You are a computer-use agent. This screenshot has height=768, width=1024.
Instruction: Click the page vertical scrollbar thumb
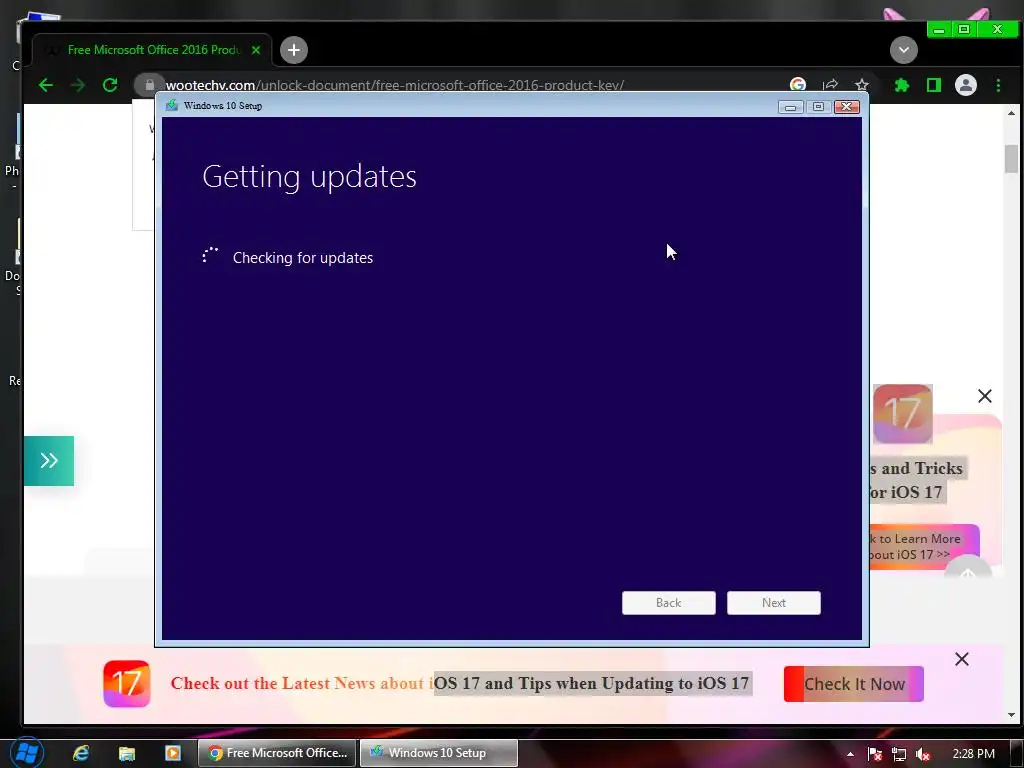click(1011, 159)
